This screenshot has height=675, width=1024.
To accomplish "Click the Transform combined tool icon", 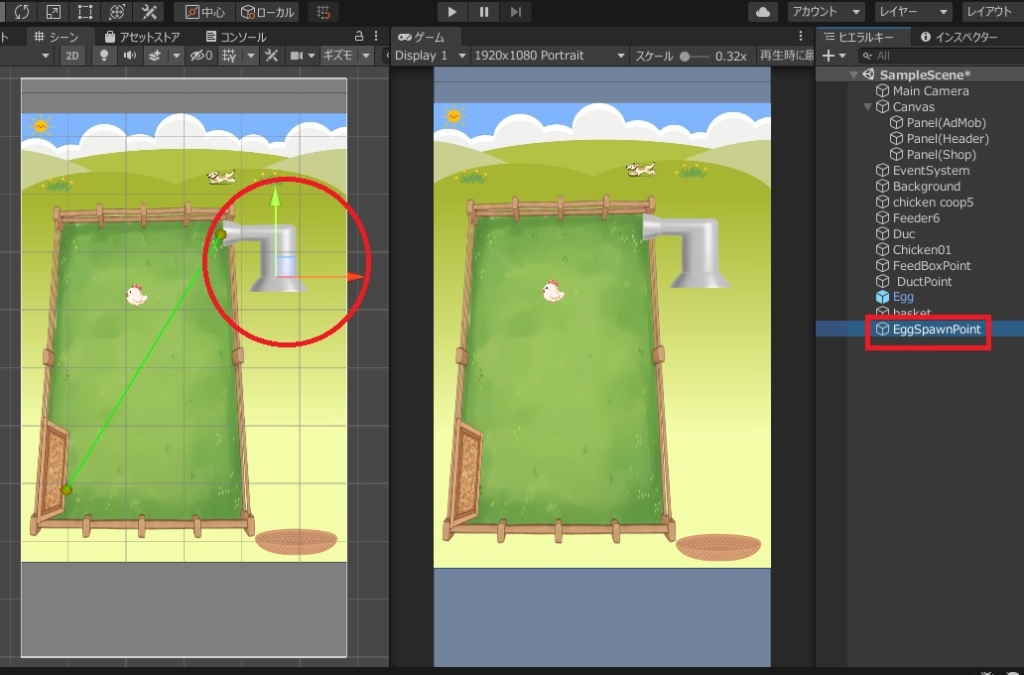I will (118, 12).
